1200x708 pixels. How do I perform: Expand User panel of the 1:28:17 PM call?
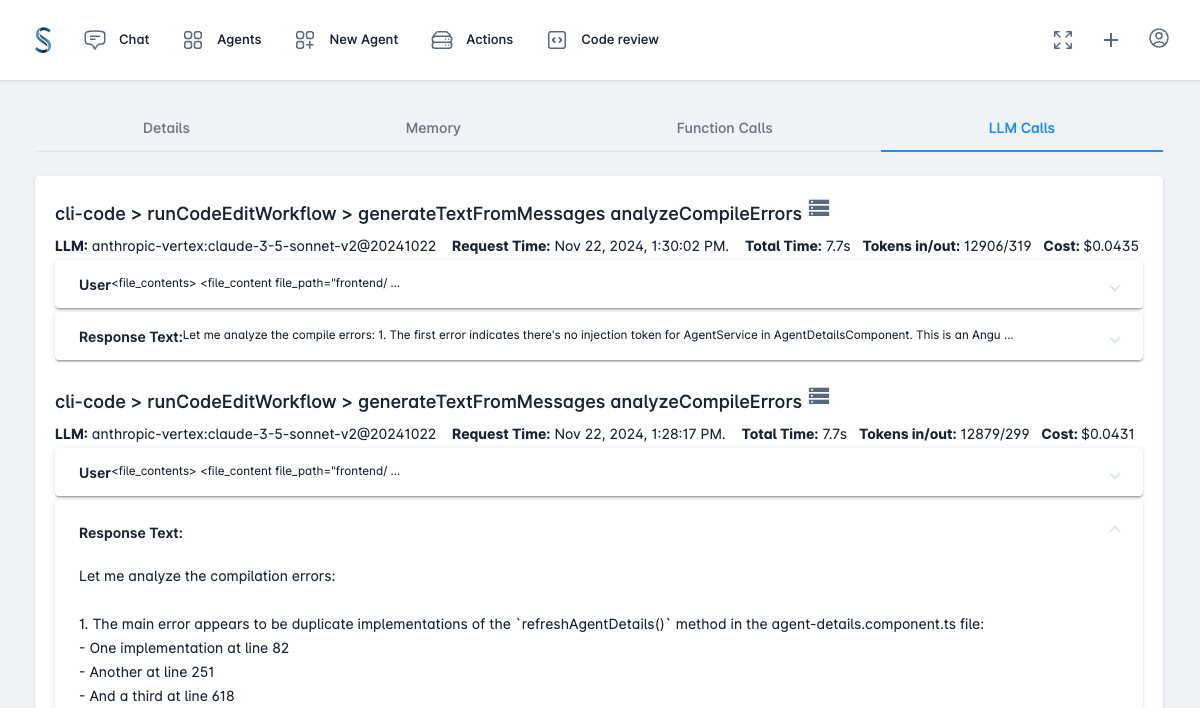[599, 472]
